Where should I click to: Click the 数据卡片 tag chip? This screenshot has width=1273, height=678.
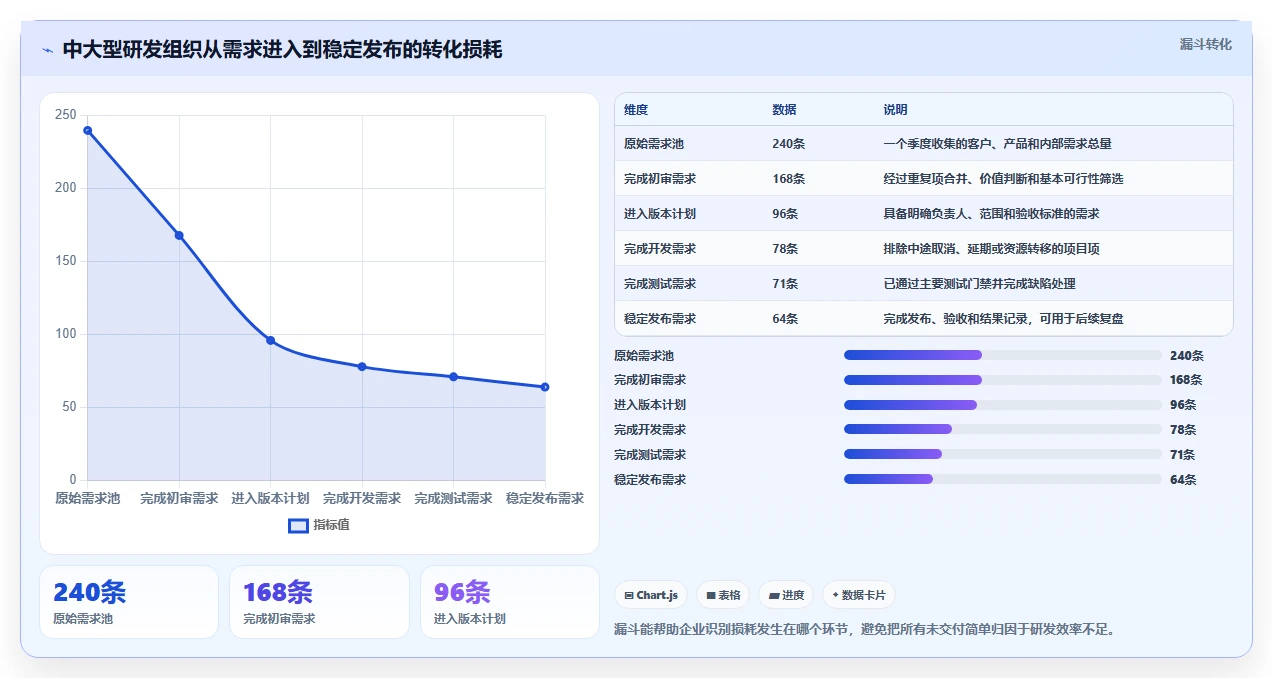[x=859, y=595]
